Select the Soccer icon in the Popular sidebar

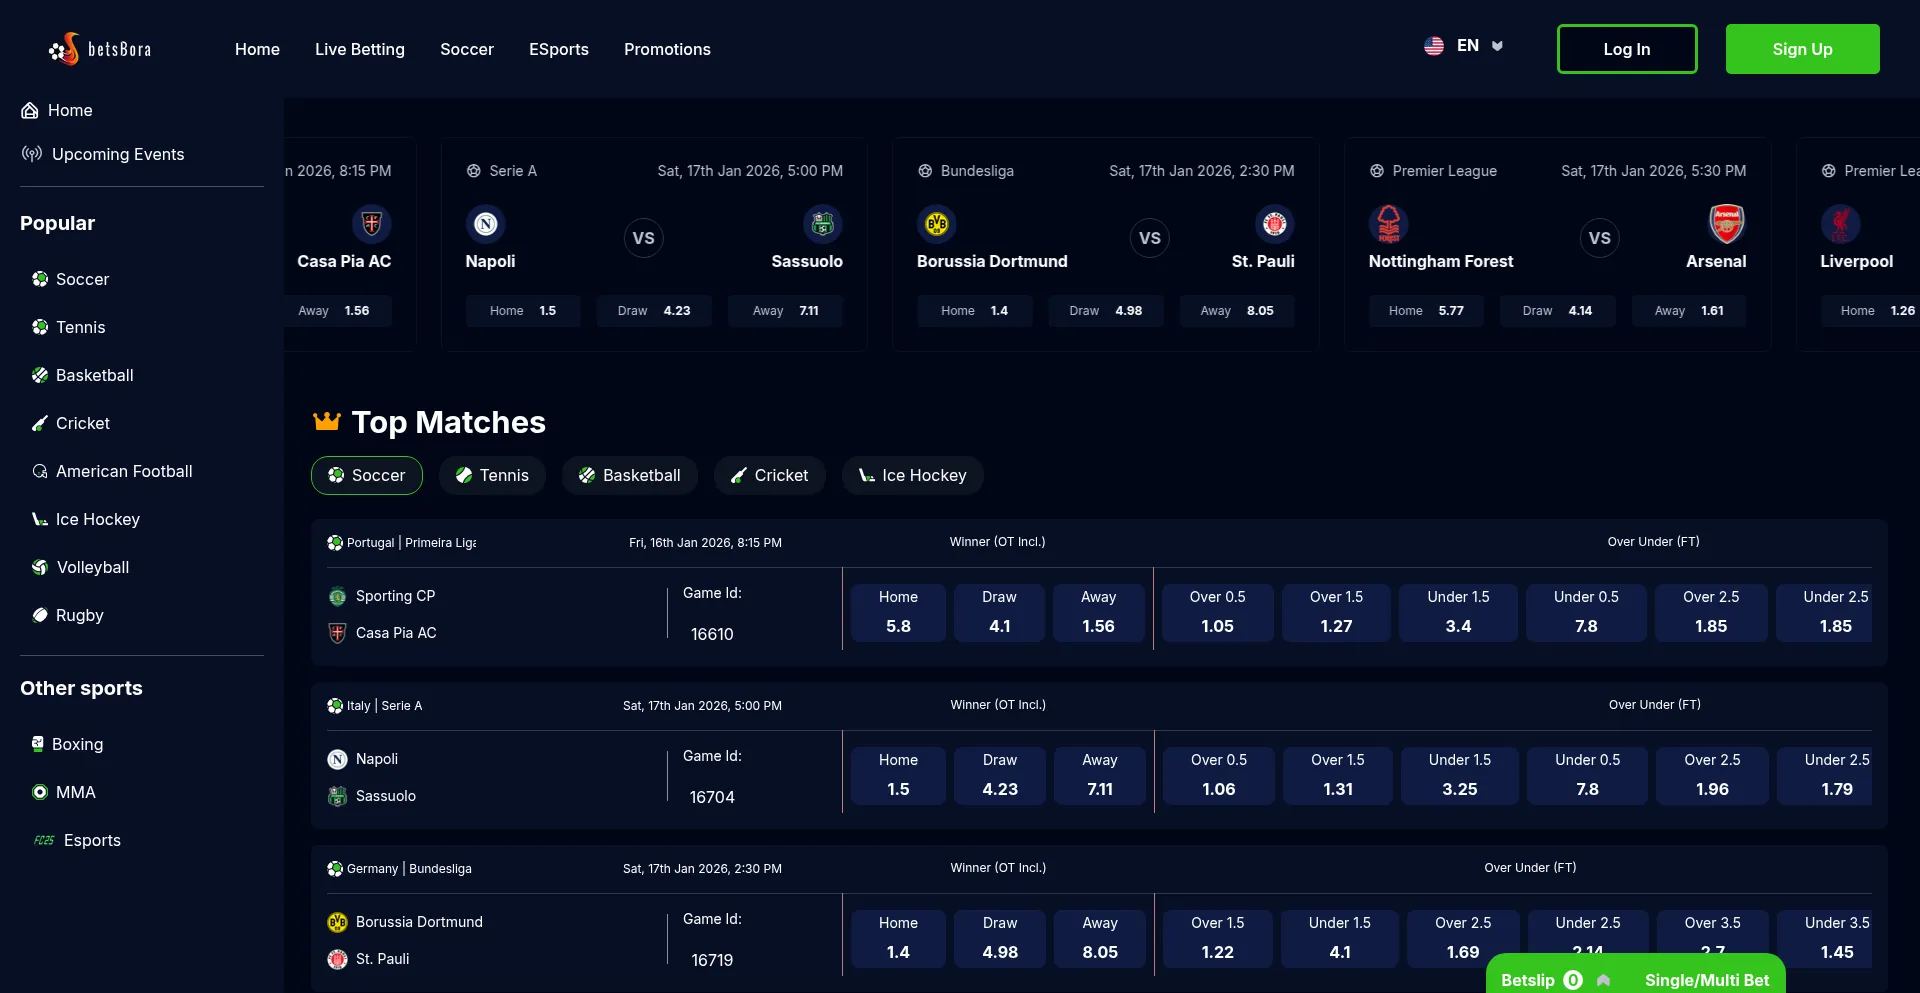point(40,279)
